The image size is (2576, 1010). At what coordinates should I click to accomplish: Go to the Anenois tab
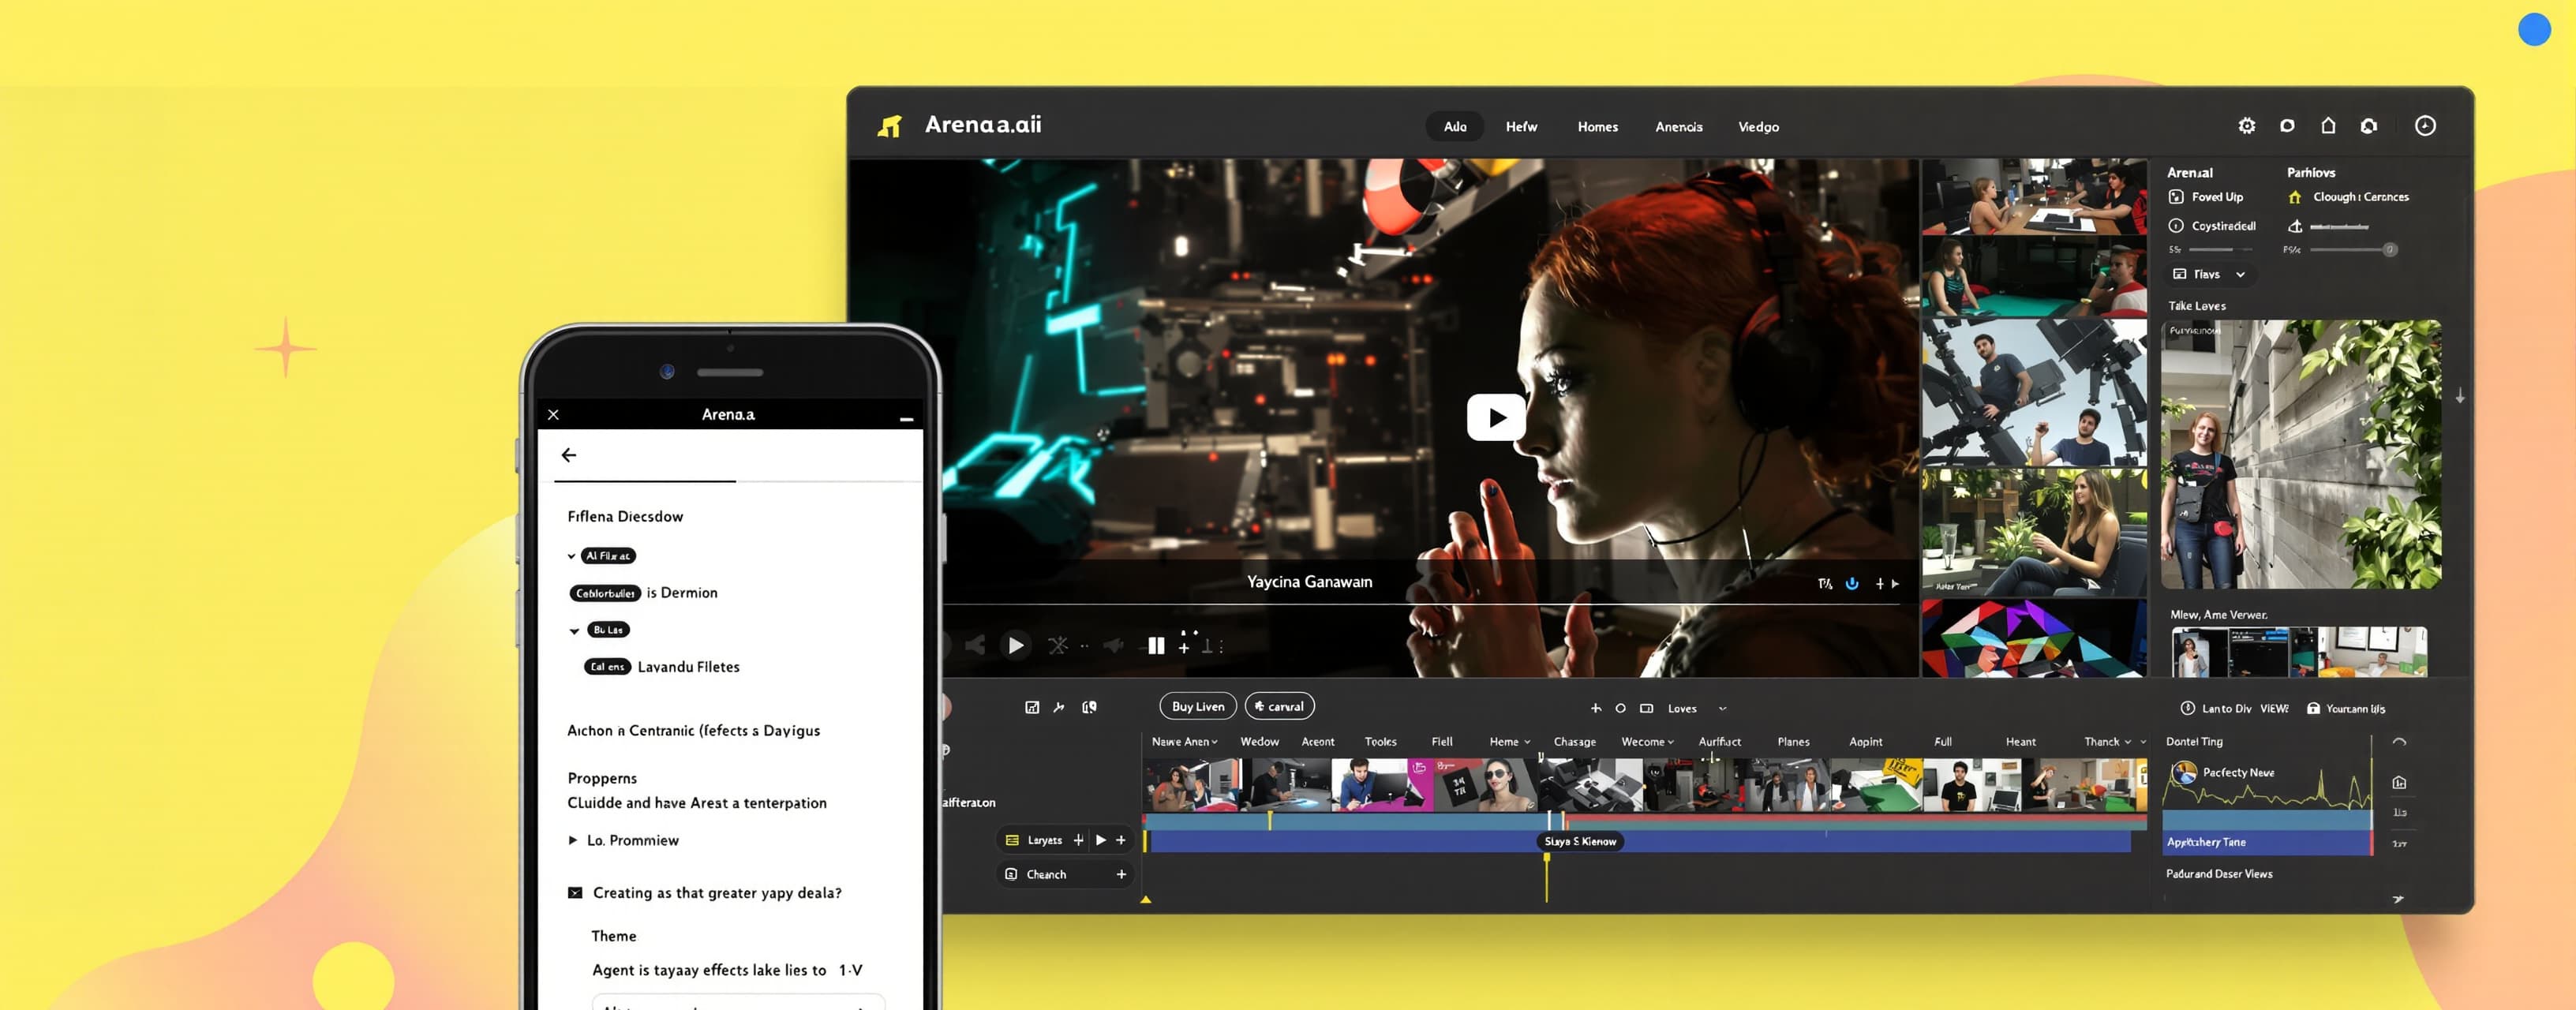click(x=1678, y=126)
